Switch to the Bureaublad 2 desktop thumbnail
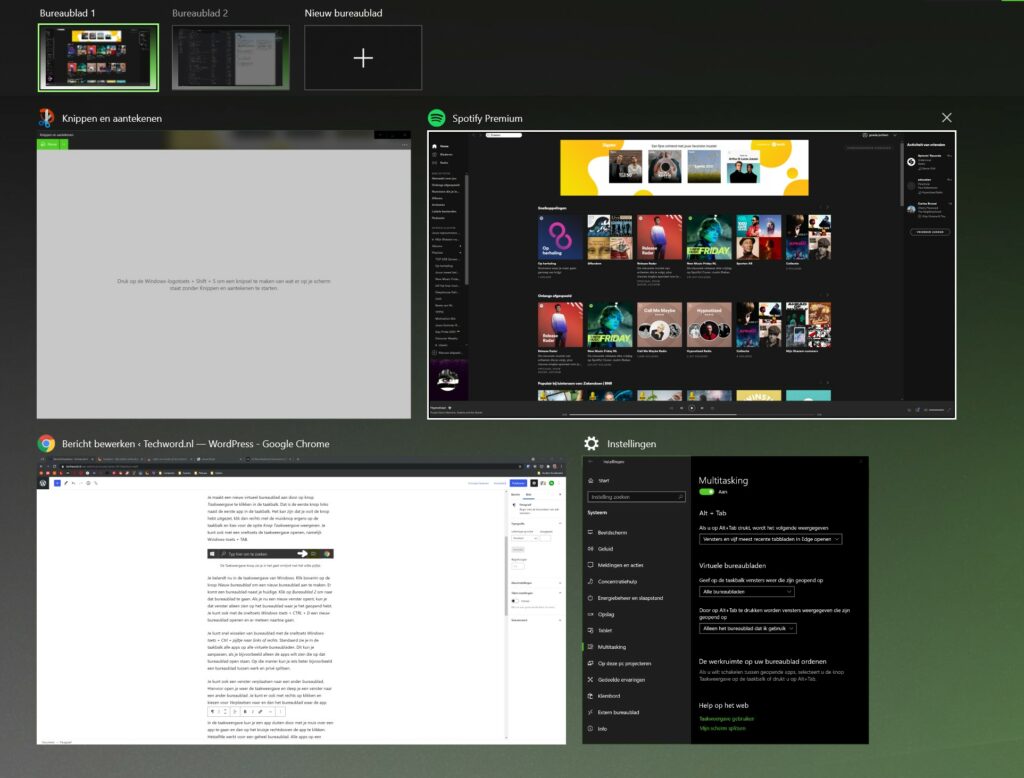The image size is (1024, 778). click(x=231, y=57)
